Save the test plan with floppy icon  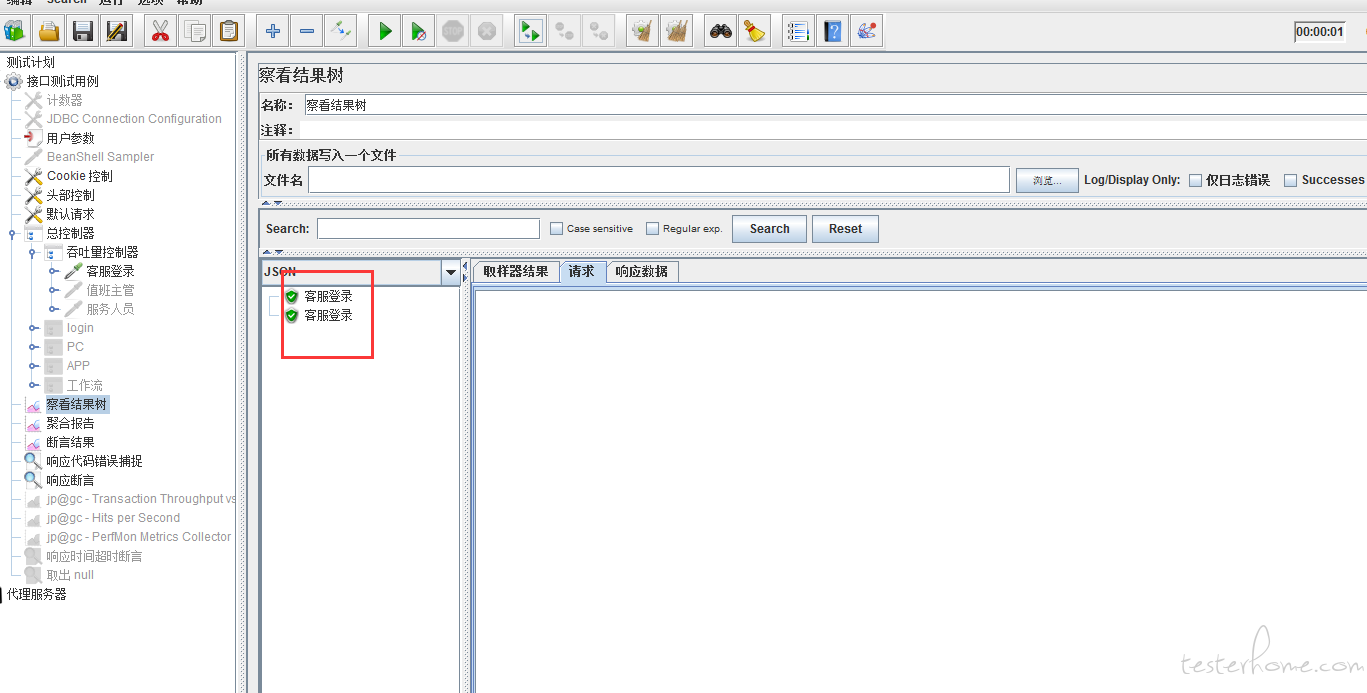coord(83,31)
